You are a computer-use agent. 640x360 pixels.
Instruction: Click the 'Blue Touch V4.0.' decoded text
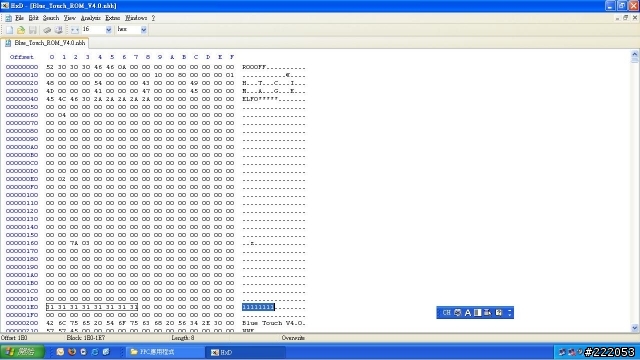tap(273, 323)
